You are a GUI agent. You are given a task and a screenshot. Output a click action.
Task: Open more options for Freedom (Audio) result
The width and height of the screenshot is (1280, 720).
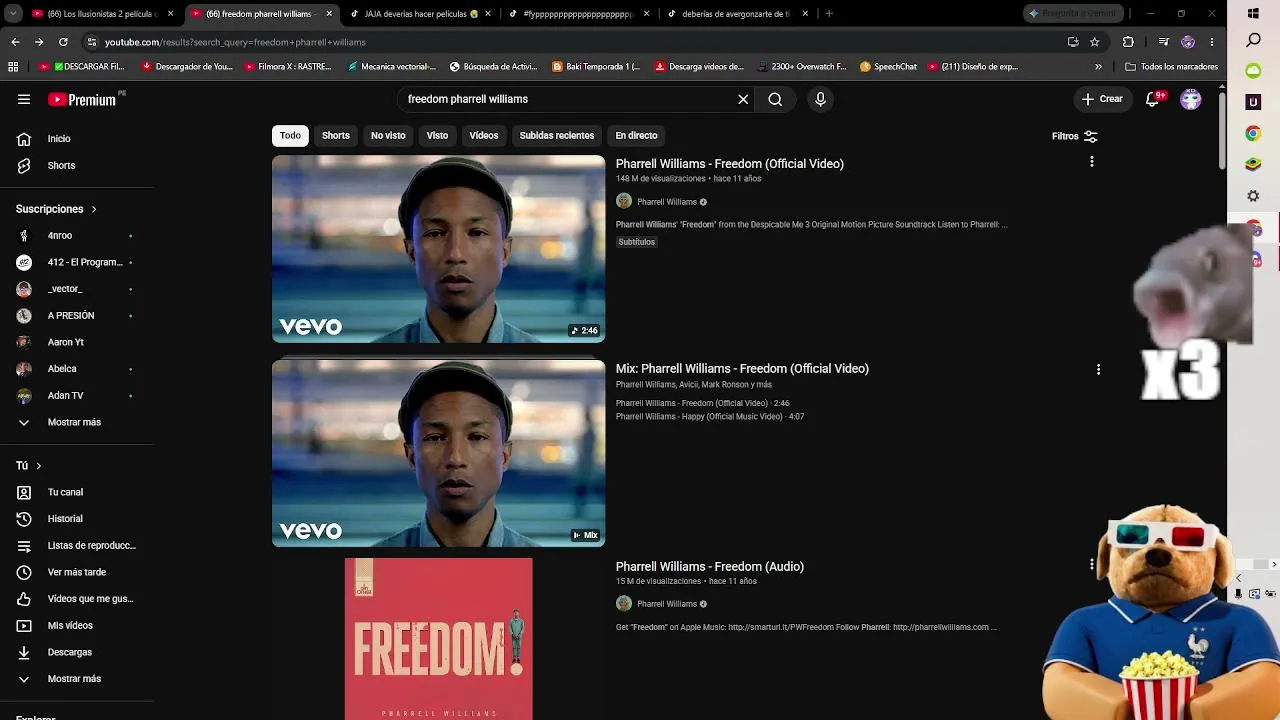tap(1092, 565)
